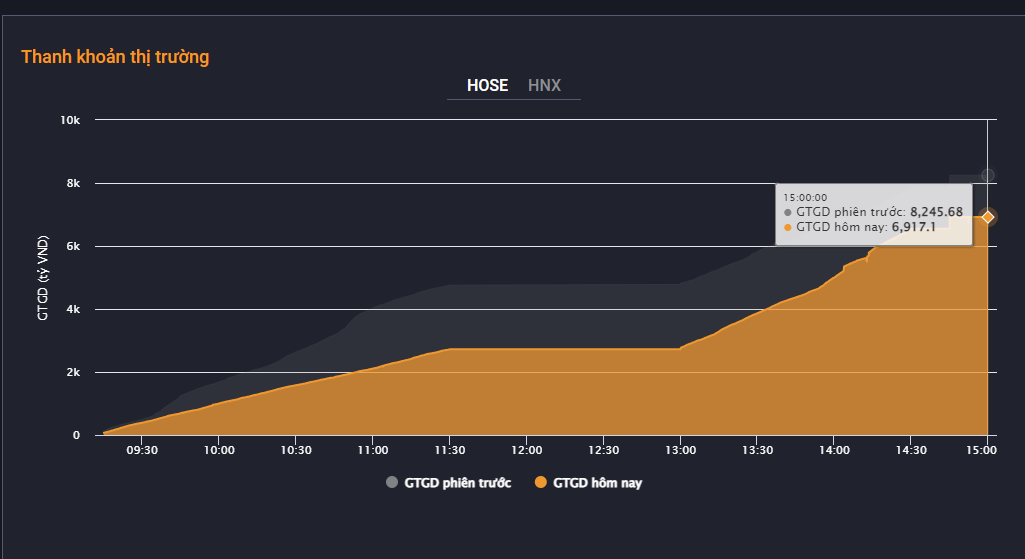This screenshot has height=559, width=1025.
Task: Switch to the HNX tab
Action: coord(544,86)
